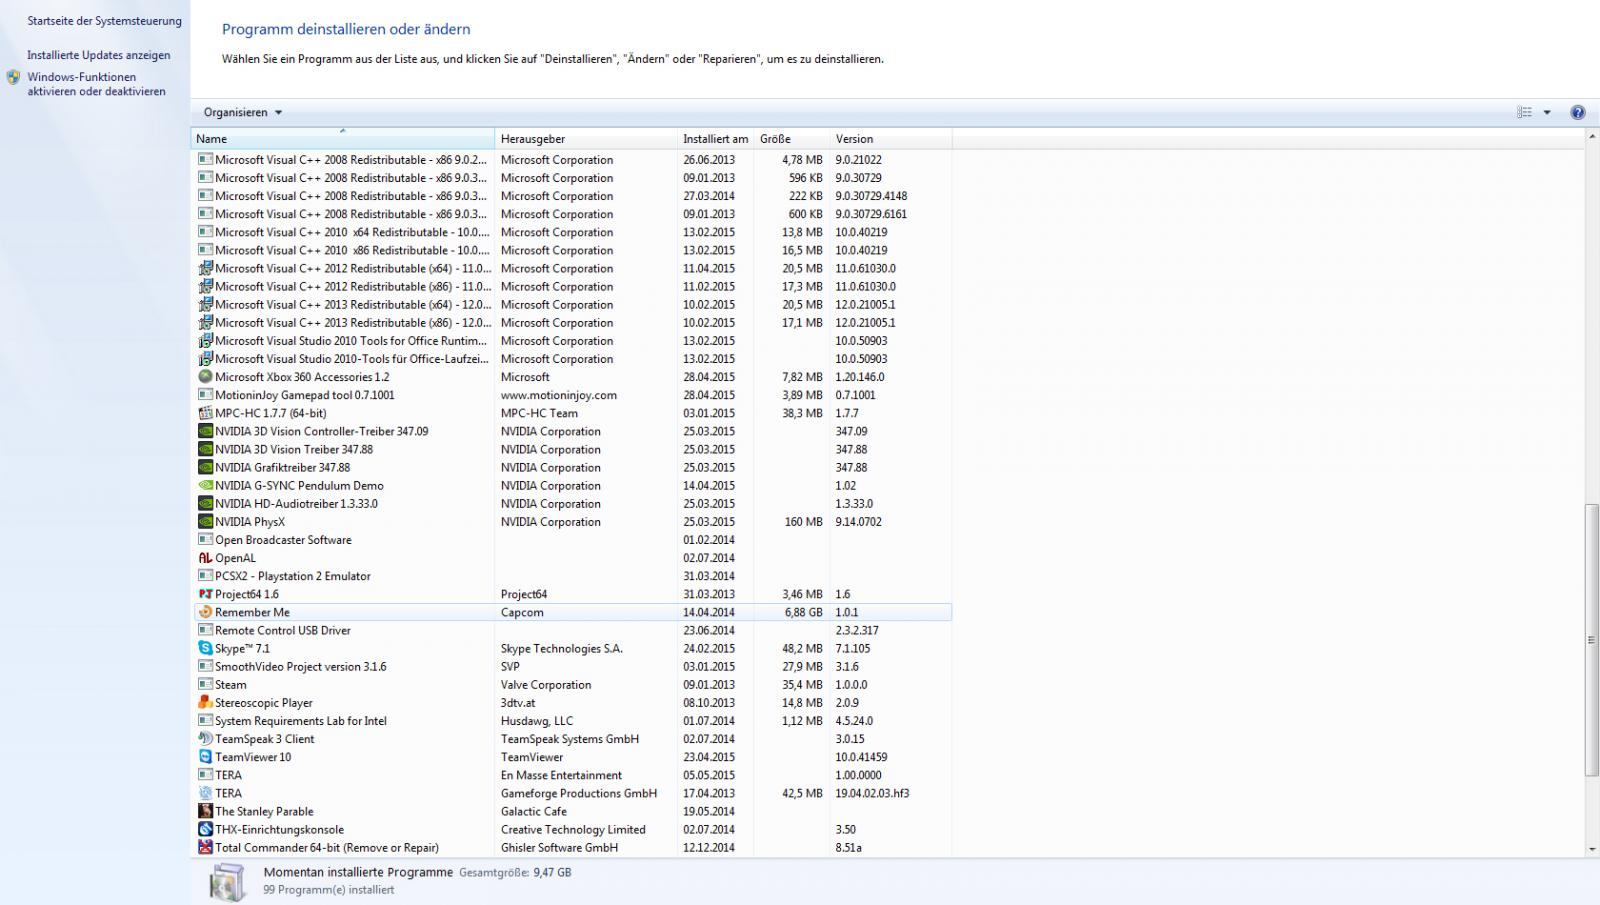Click the NVIDIA 3D Vision Controller-Treiber icon
The width and height of the screenshot is (1600, 905).
click(205, 432)
